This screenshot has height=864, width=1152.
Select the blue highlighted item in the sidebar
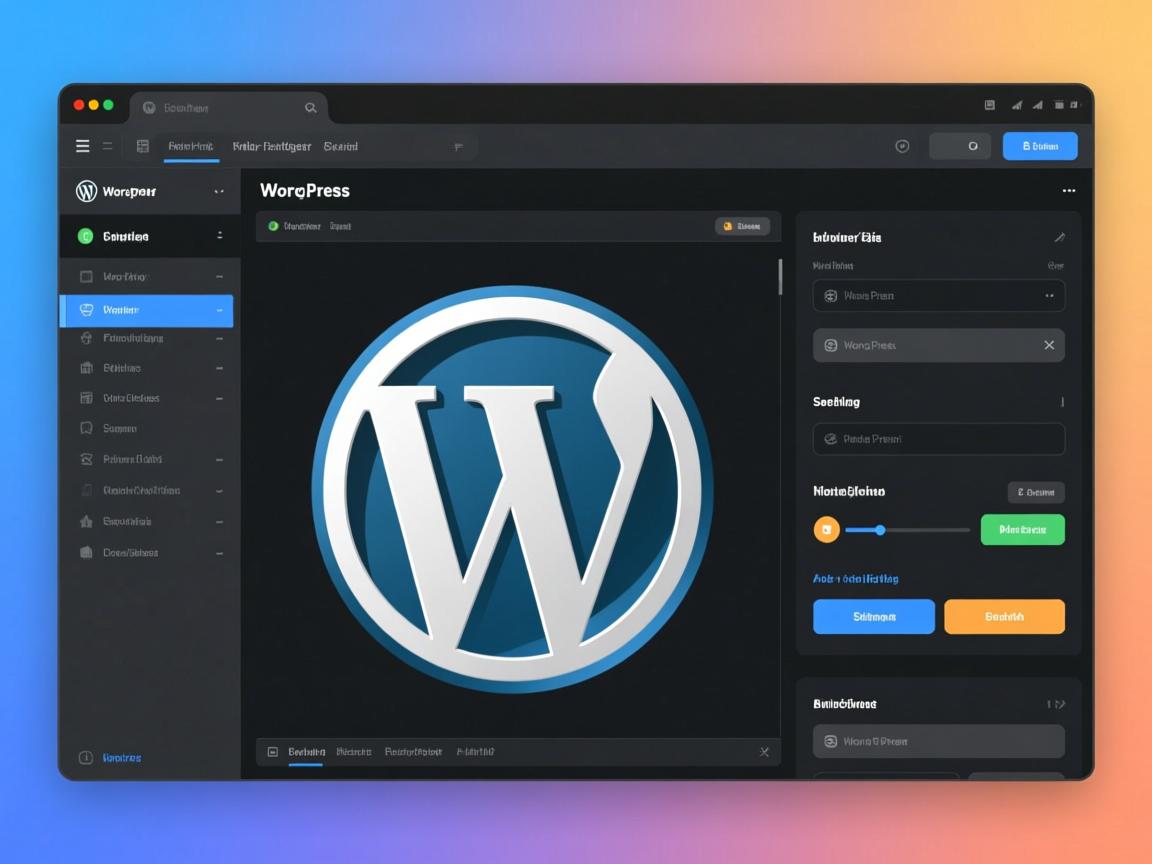147,311
